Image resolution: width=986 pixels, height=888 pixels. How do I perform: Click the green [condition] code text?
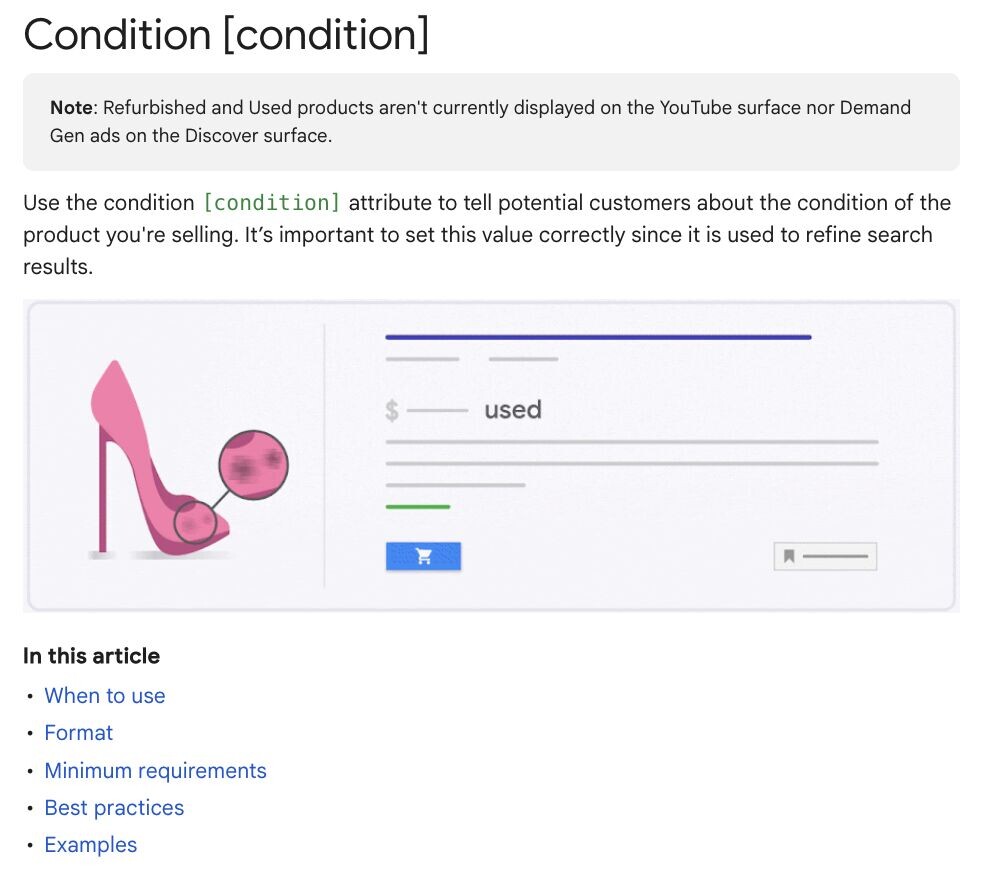tap(272, 203)
